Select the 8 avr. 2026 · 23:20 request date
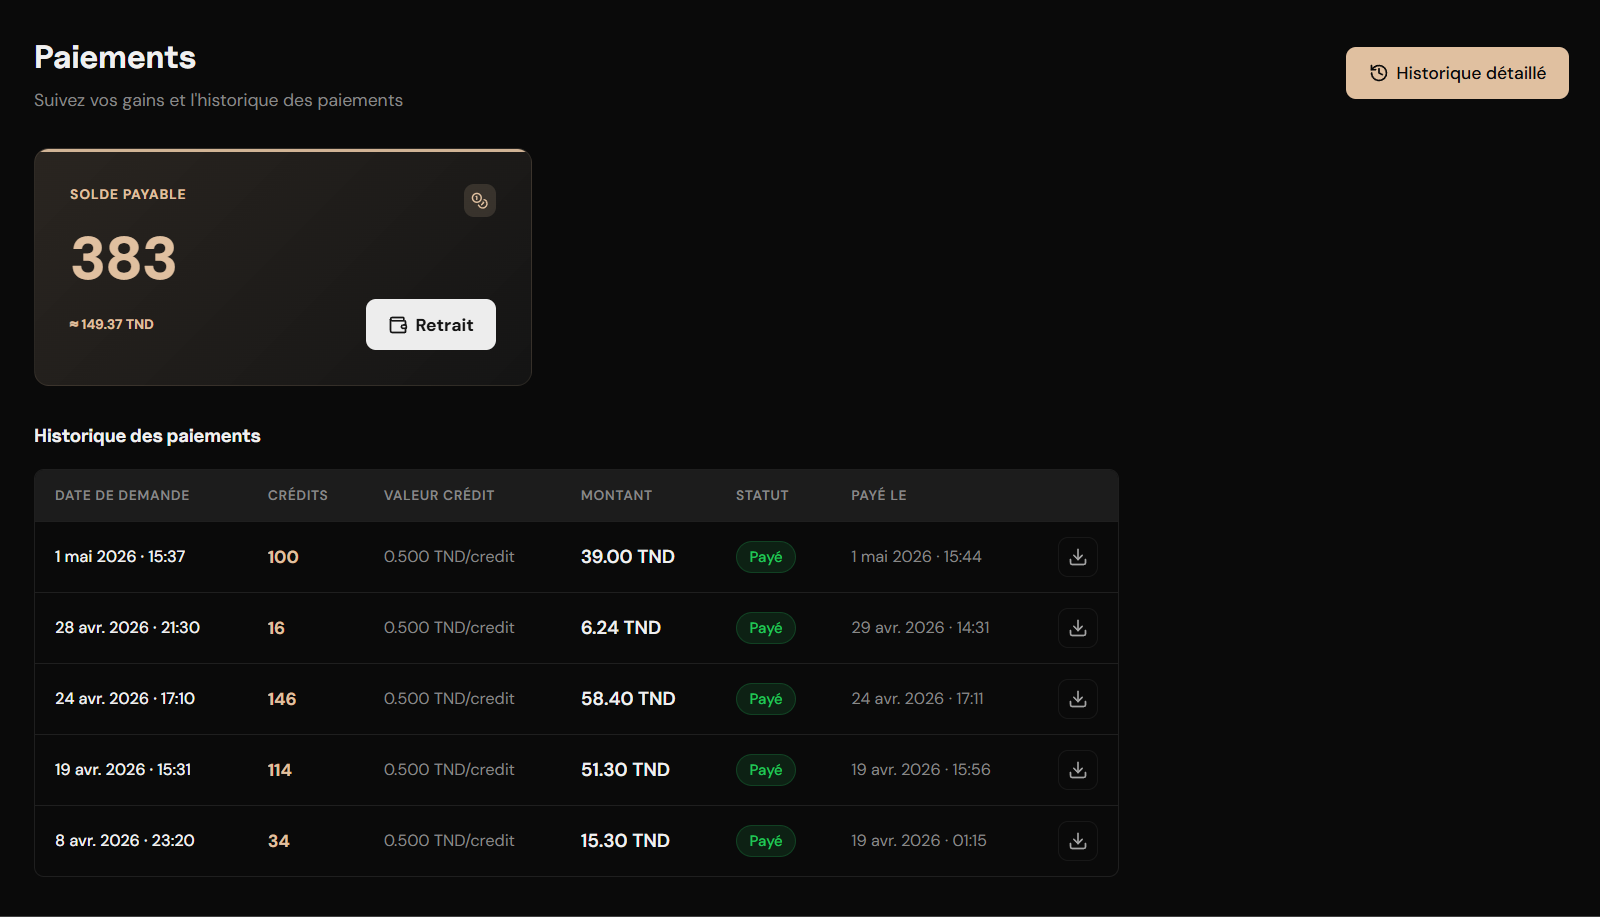The height and width of the screenshot is (917, 1600). point(125,841)
